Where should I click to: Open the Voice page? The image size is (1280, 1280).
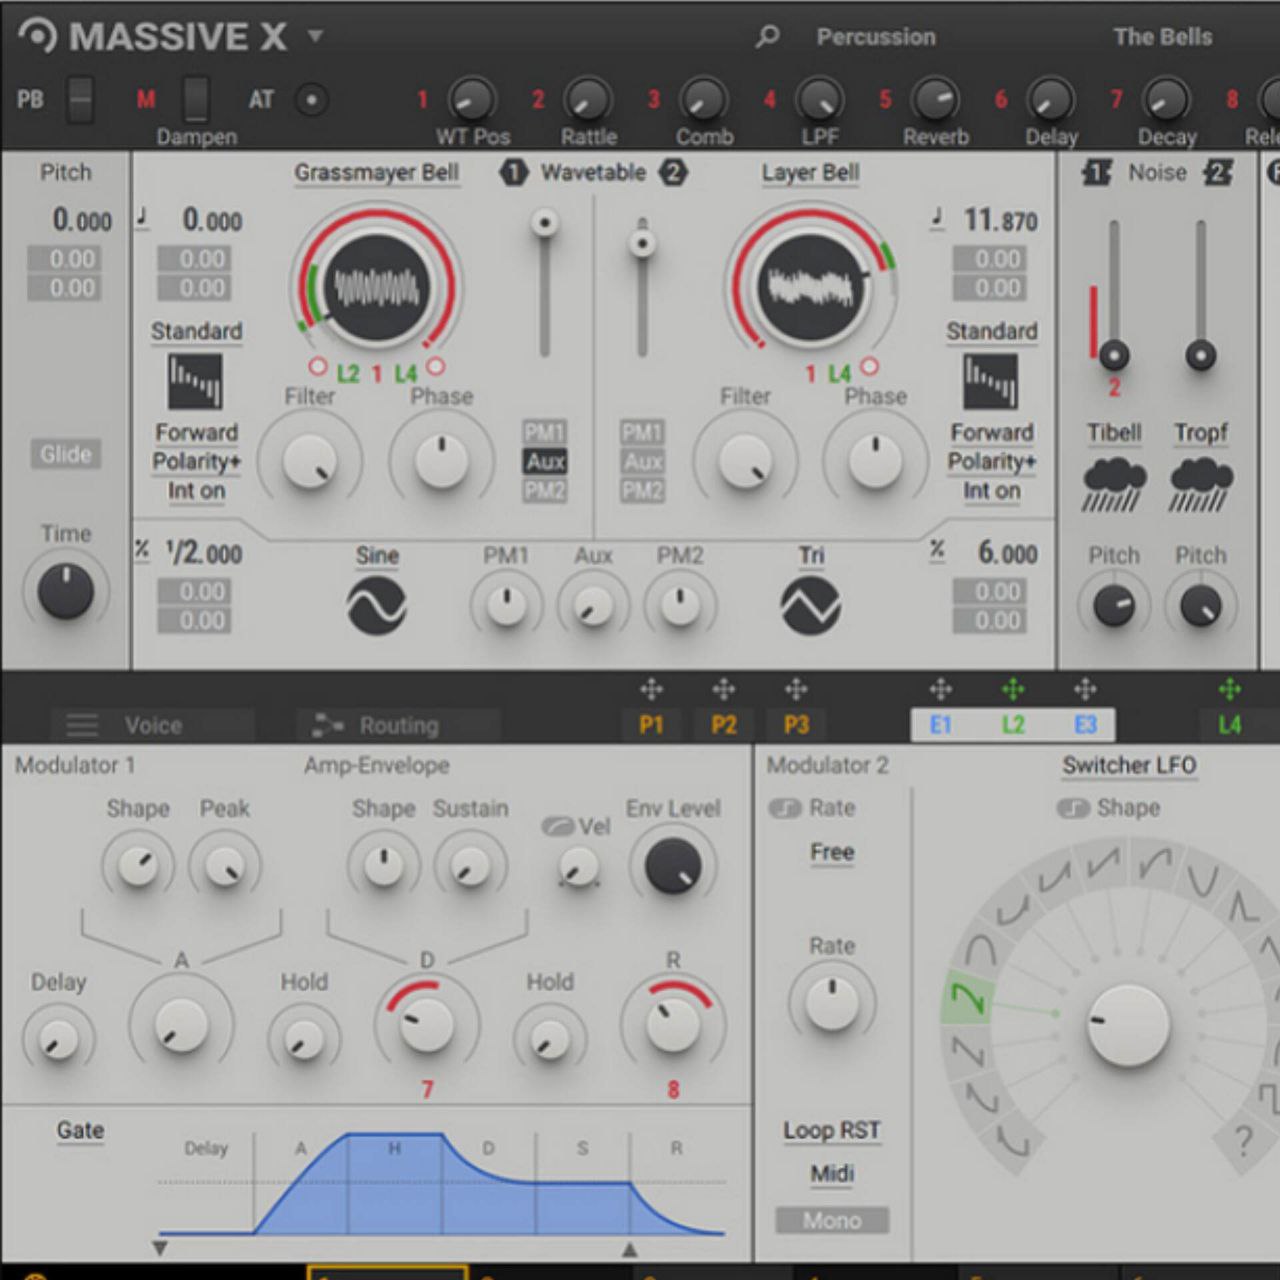(x=152, y=725)
